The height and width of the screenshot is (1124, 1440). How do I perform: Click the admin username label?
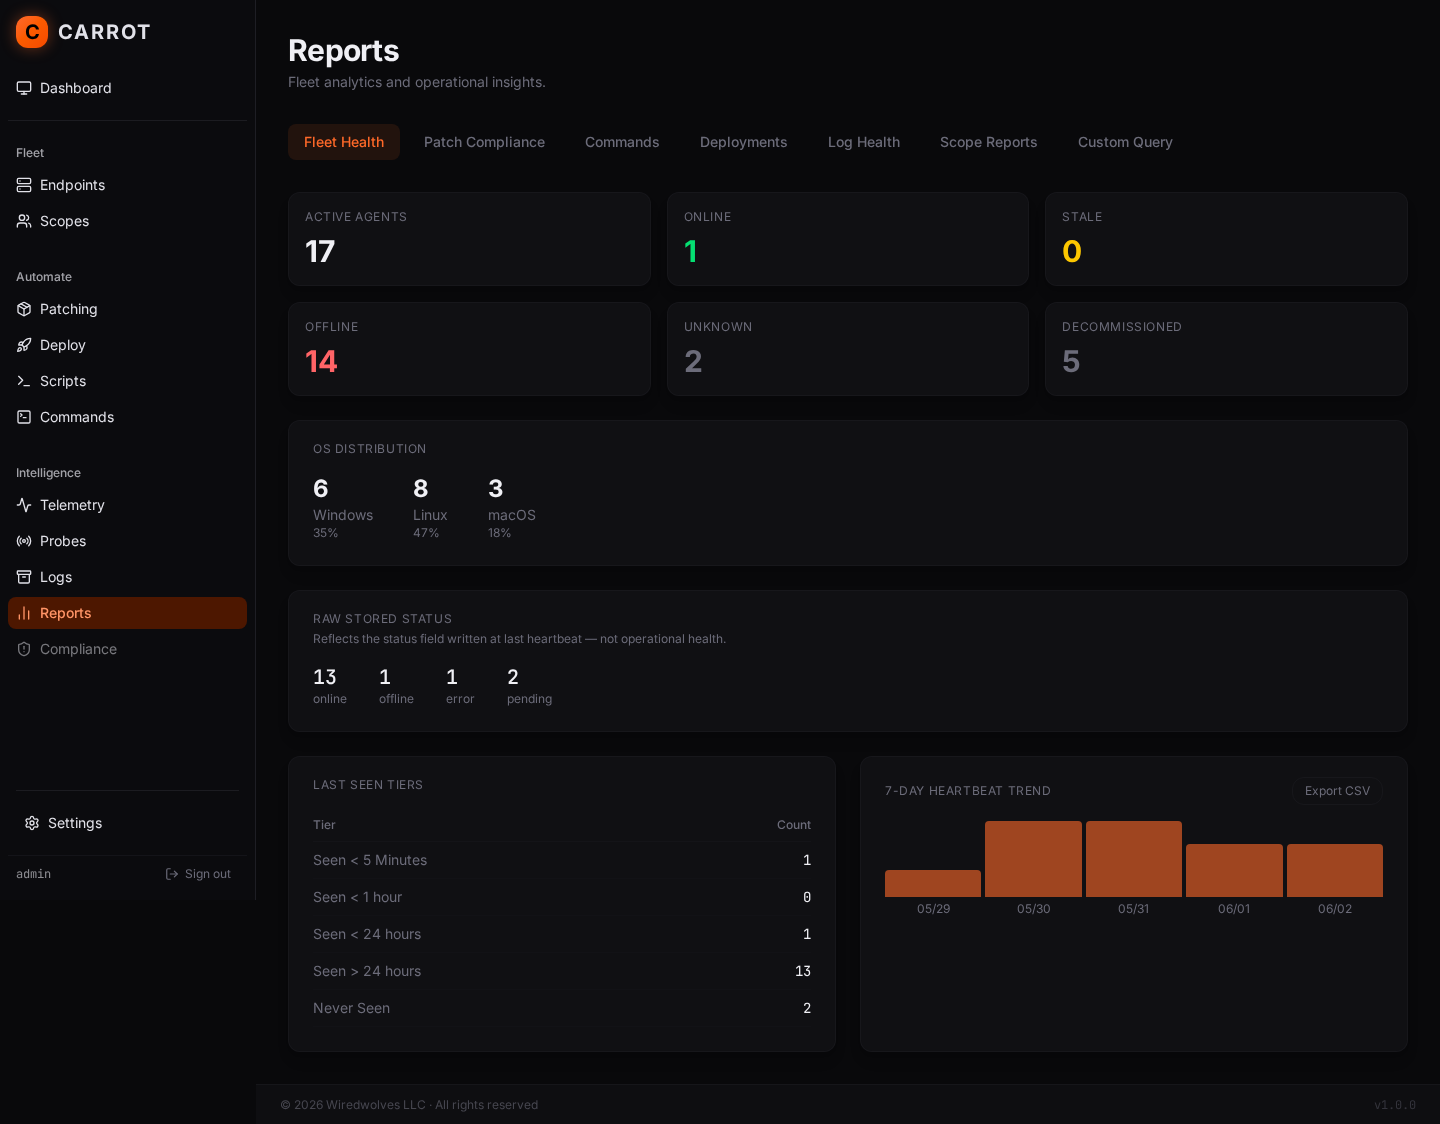tap(33, 874)
